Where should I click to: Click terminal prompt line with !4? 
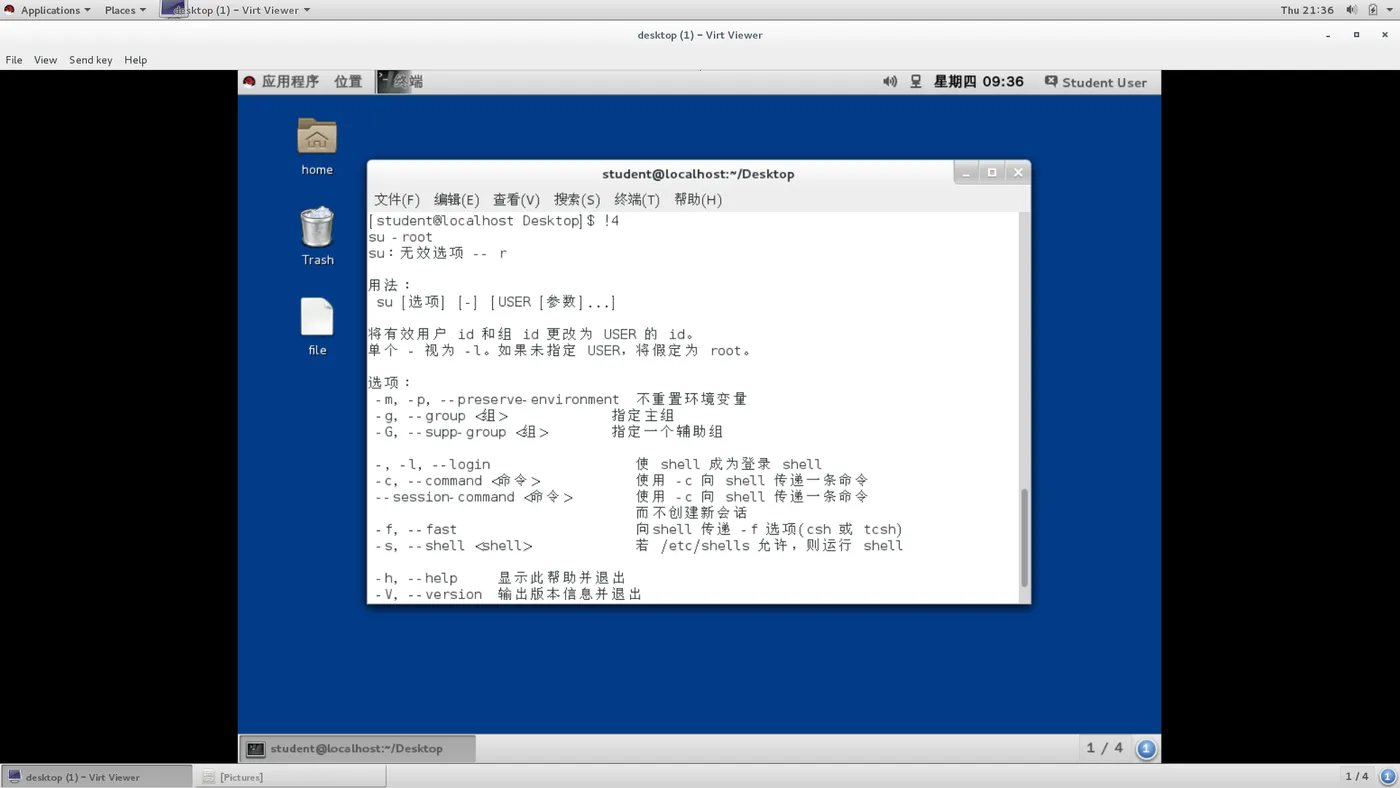click(494, 220)
